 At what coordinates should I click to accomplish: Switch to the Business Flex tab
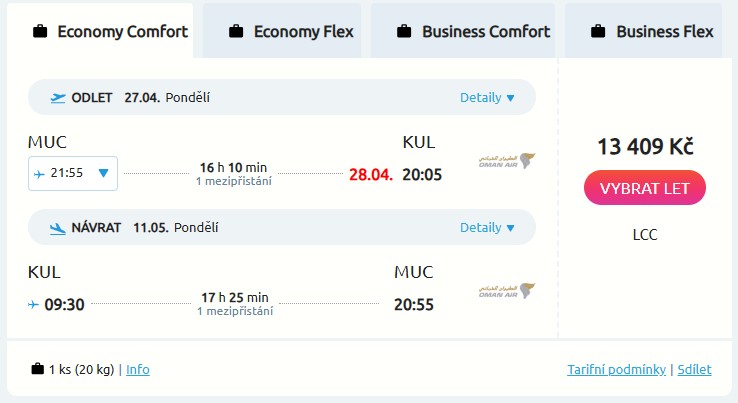pos(651,31)
